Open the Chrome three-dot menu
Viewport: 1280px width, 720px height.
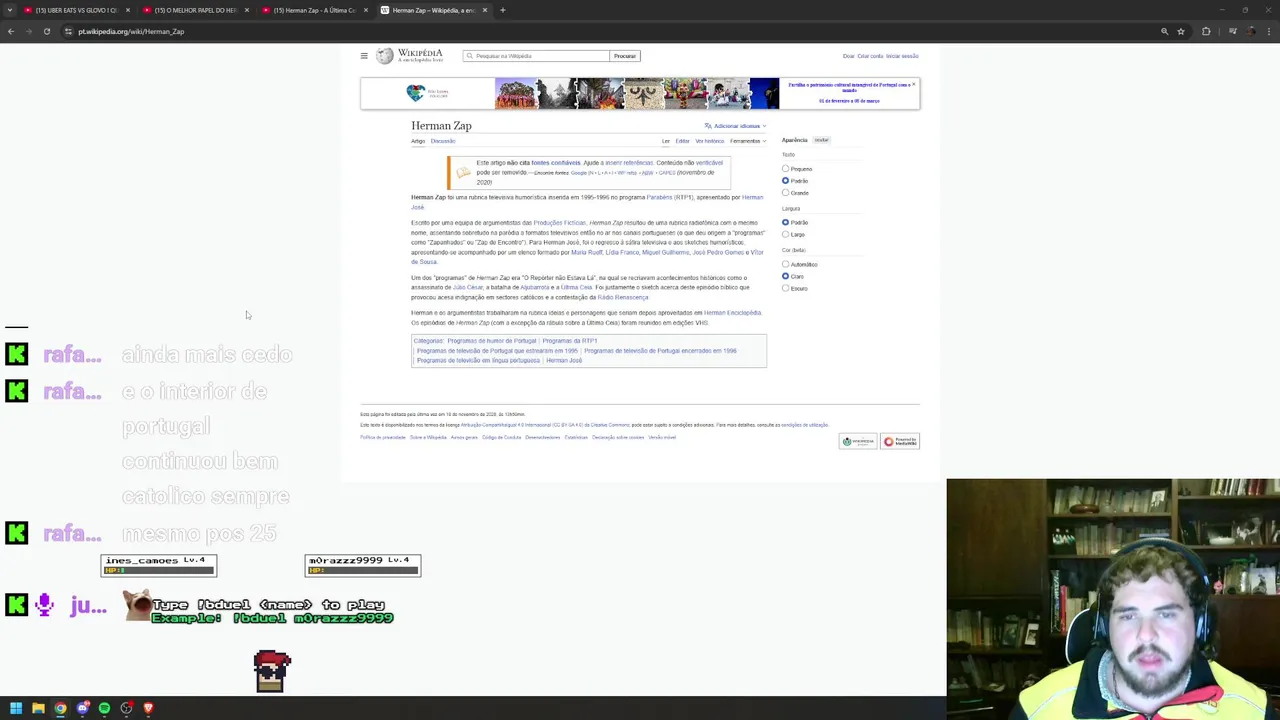[x=1268, y=31]
